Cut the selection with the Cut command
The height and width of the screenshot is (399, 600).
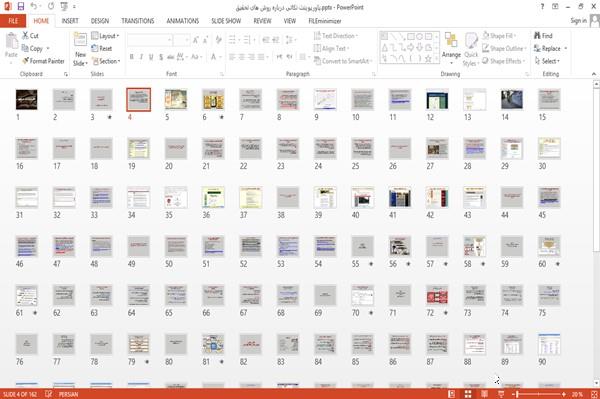30,36
